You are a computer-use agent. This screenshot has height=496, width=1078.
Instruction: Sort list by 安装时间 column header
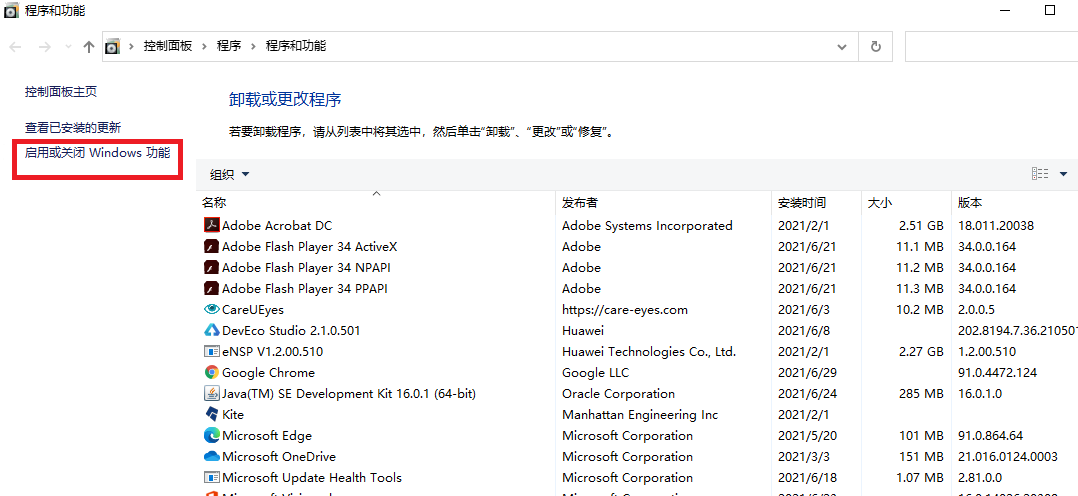click(802, 203)
